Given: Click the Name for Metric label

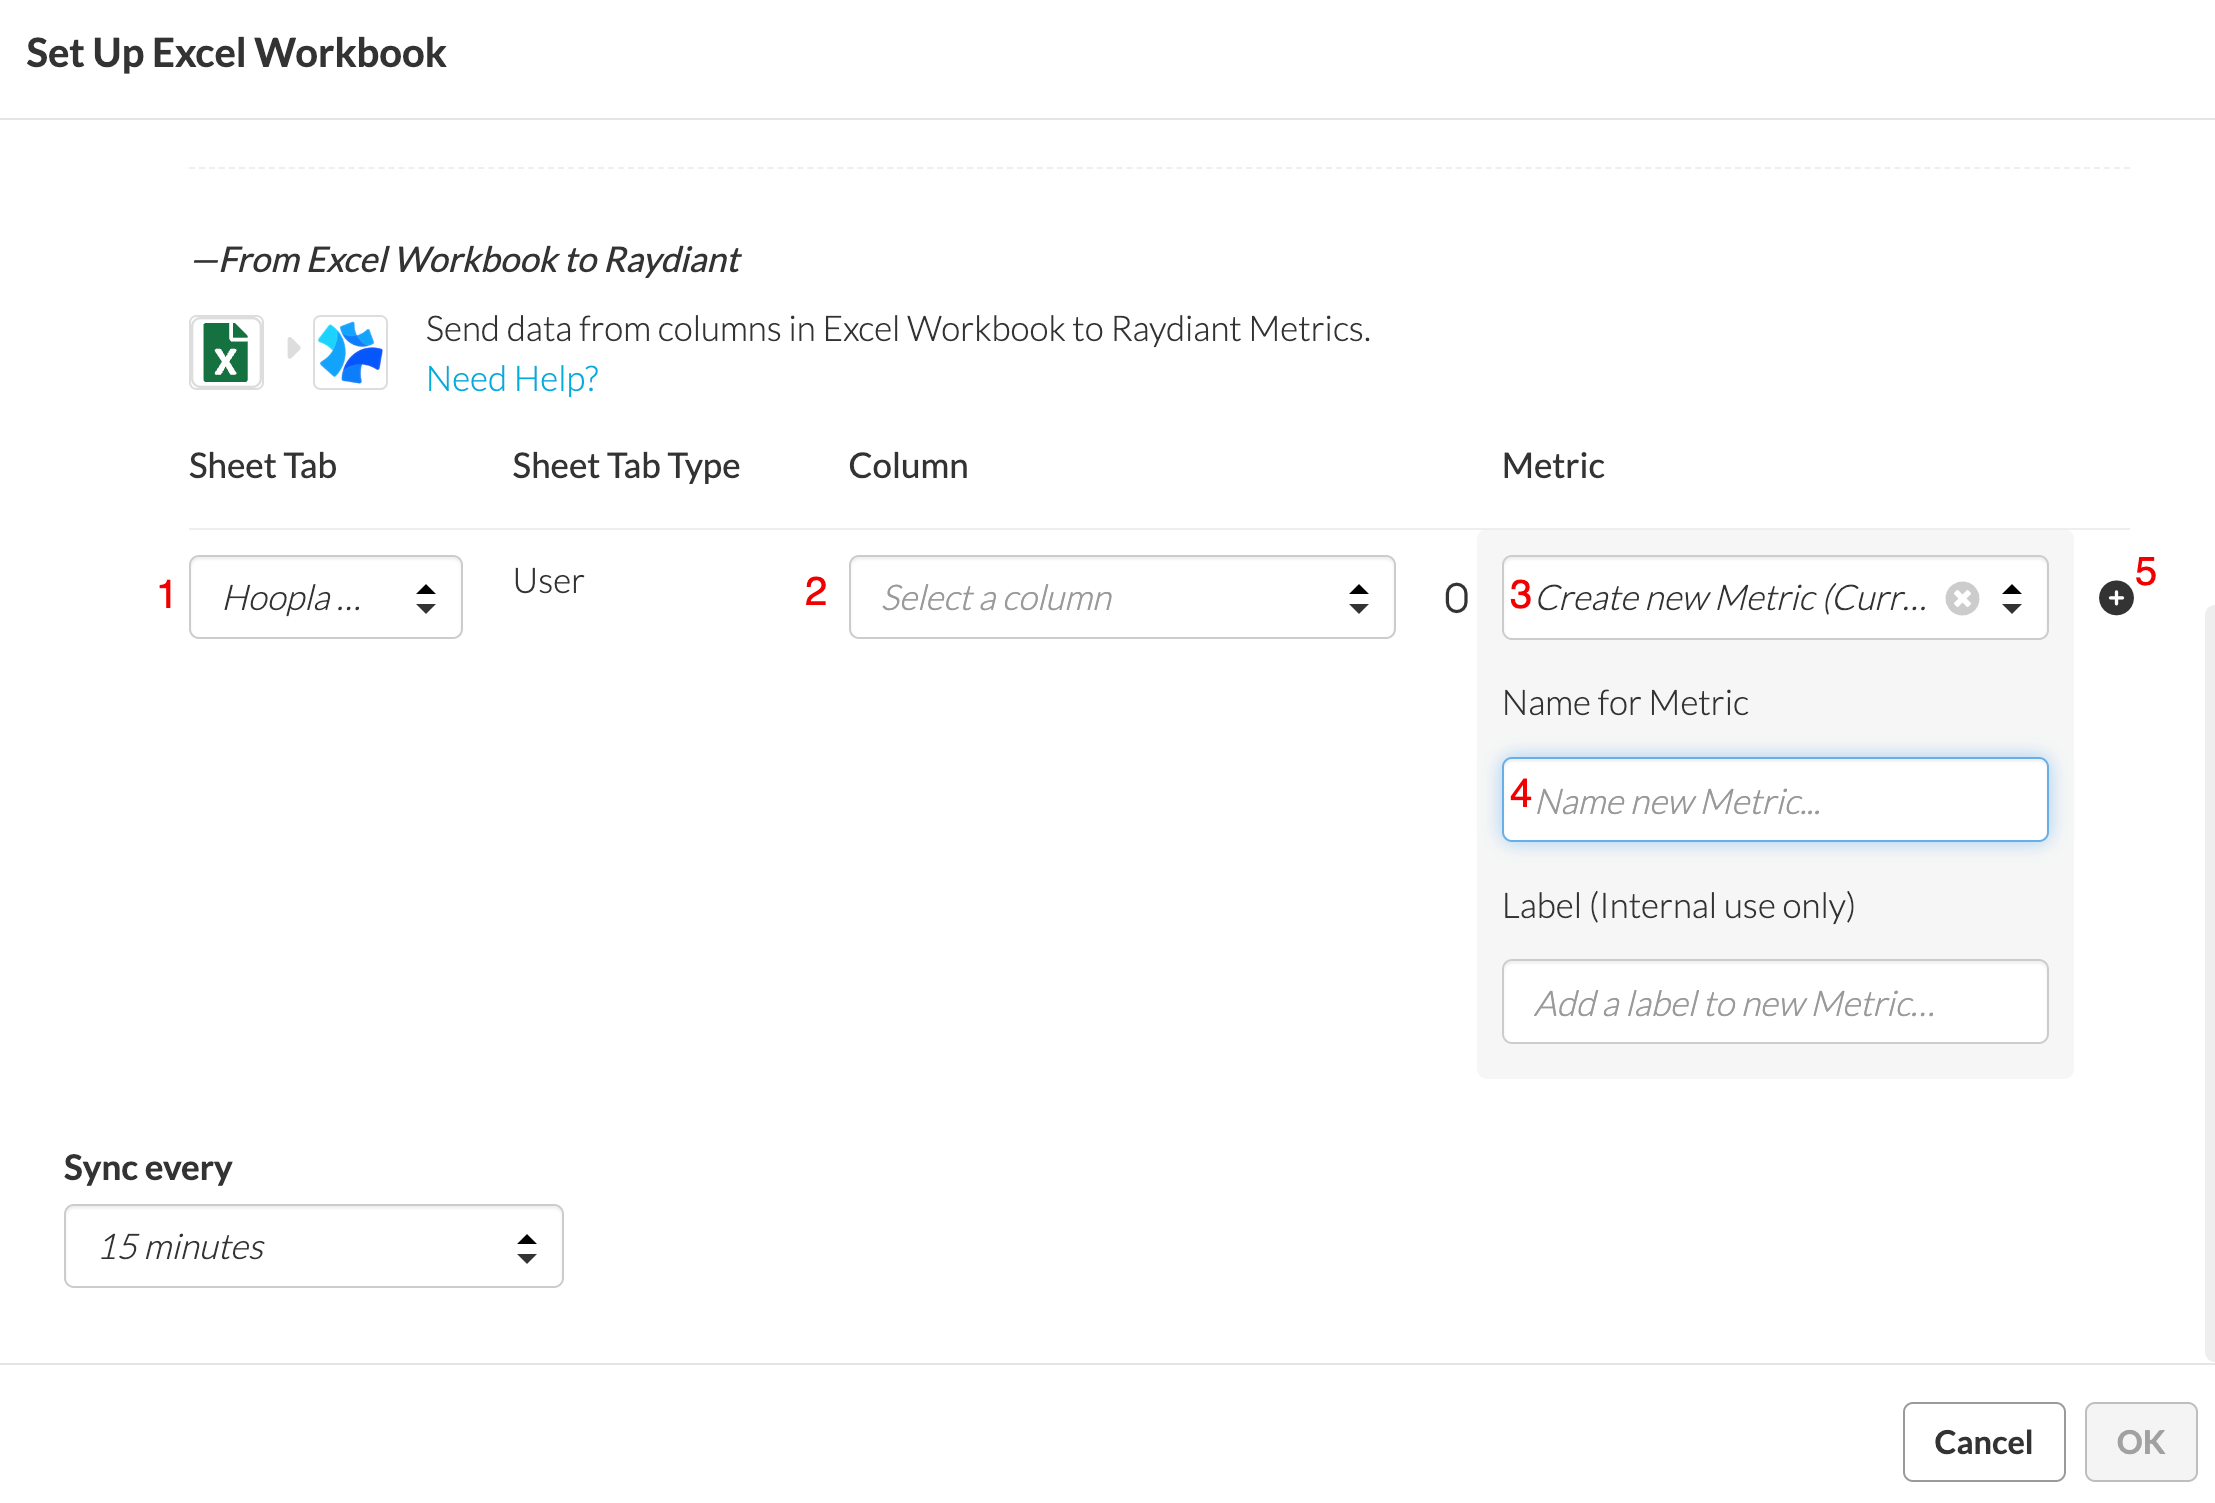Looking at the screenshot, I should click(1625, 703).
